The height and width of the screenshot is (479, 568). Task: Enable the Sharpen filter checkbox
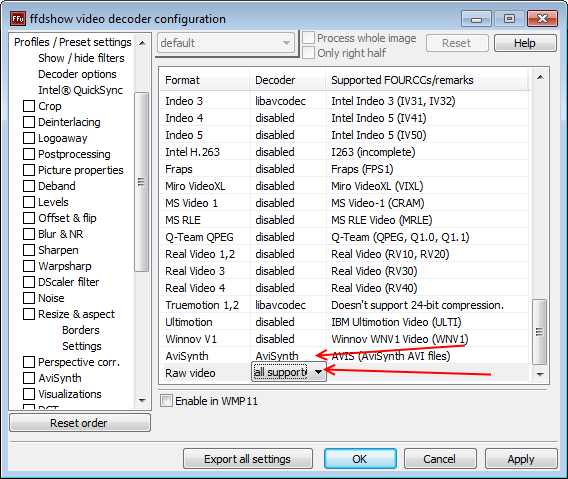tap(29, 250)
